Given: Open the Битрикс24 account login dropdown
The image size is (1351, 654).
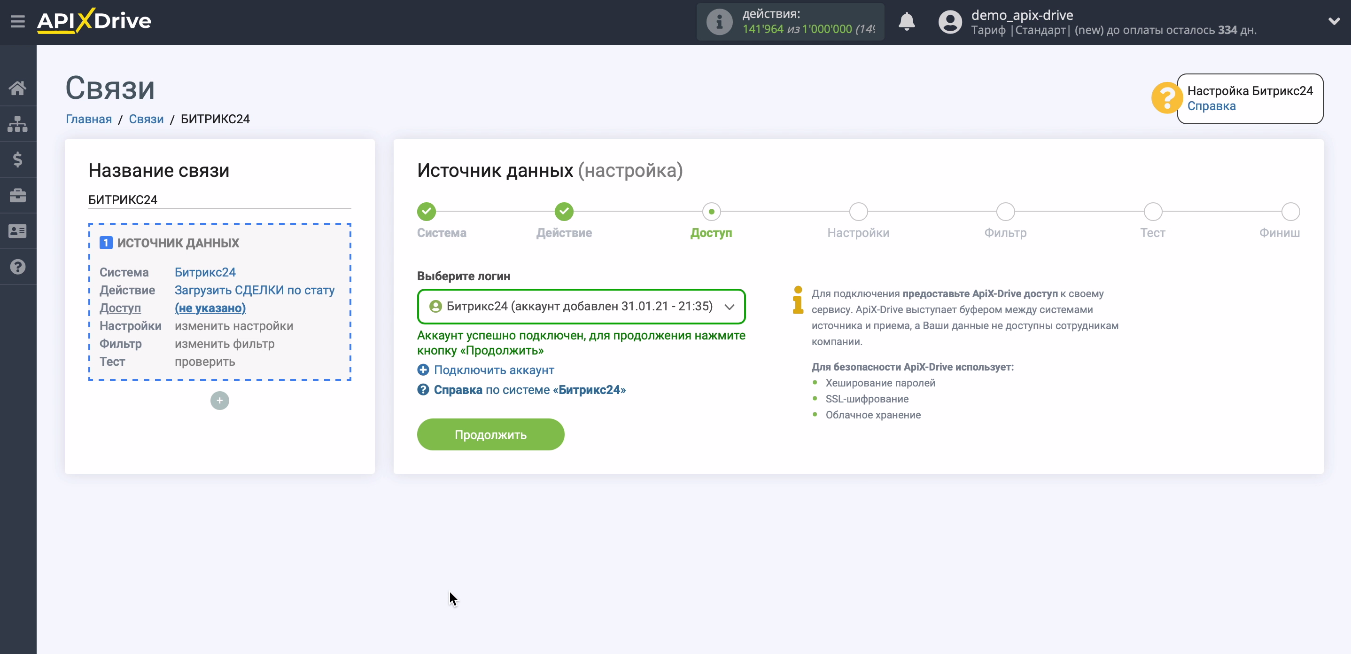Looking at the screenshot, I should click(x=581, y=307).
